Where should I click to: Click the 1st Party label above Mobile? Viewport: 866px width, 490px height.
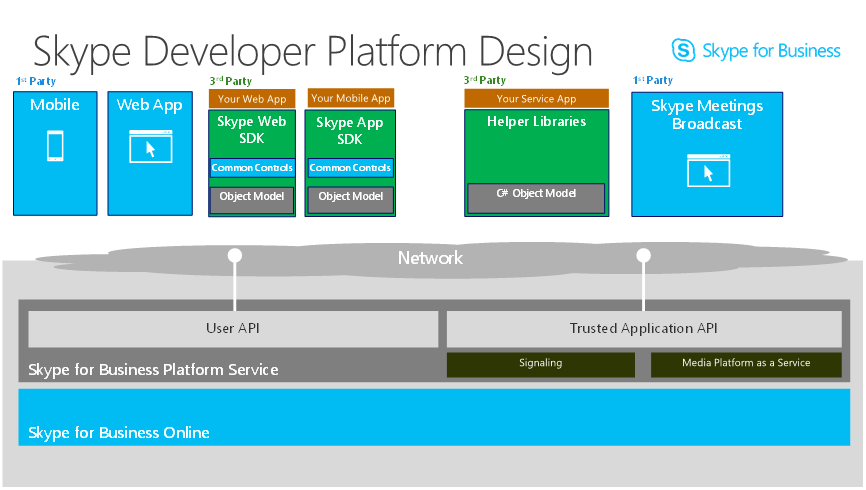point(36,81)
